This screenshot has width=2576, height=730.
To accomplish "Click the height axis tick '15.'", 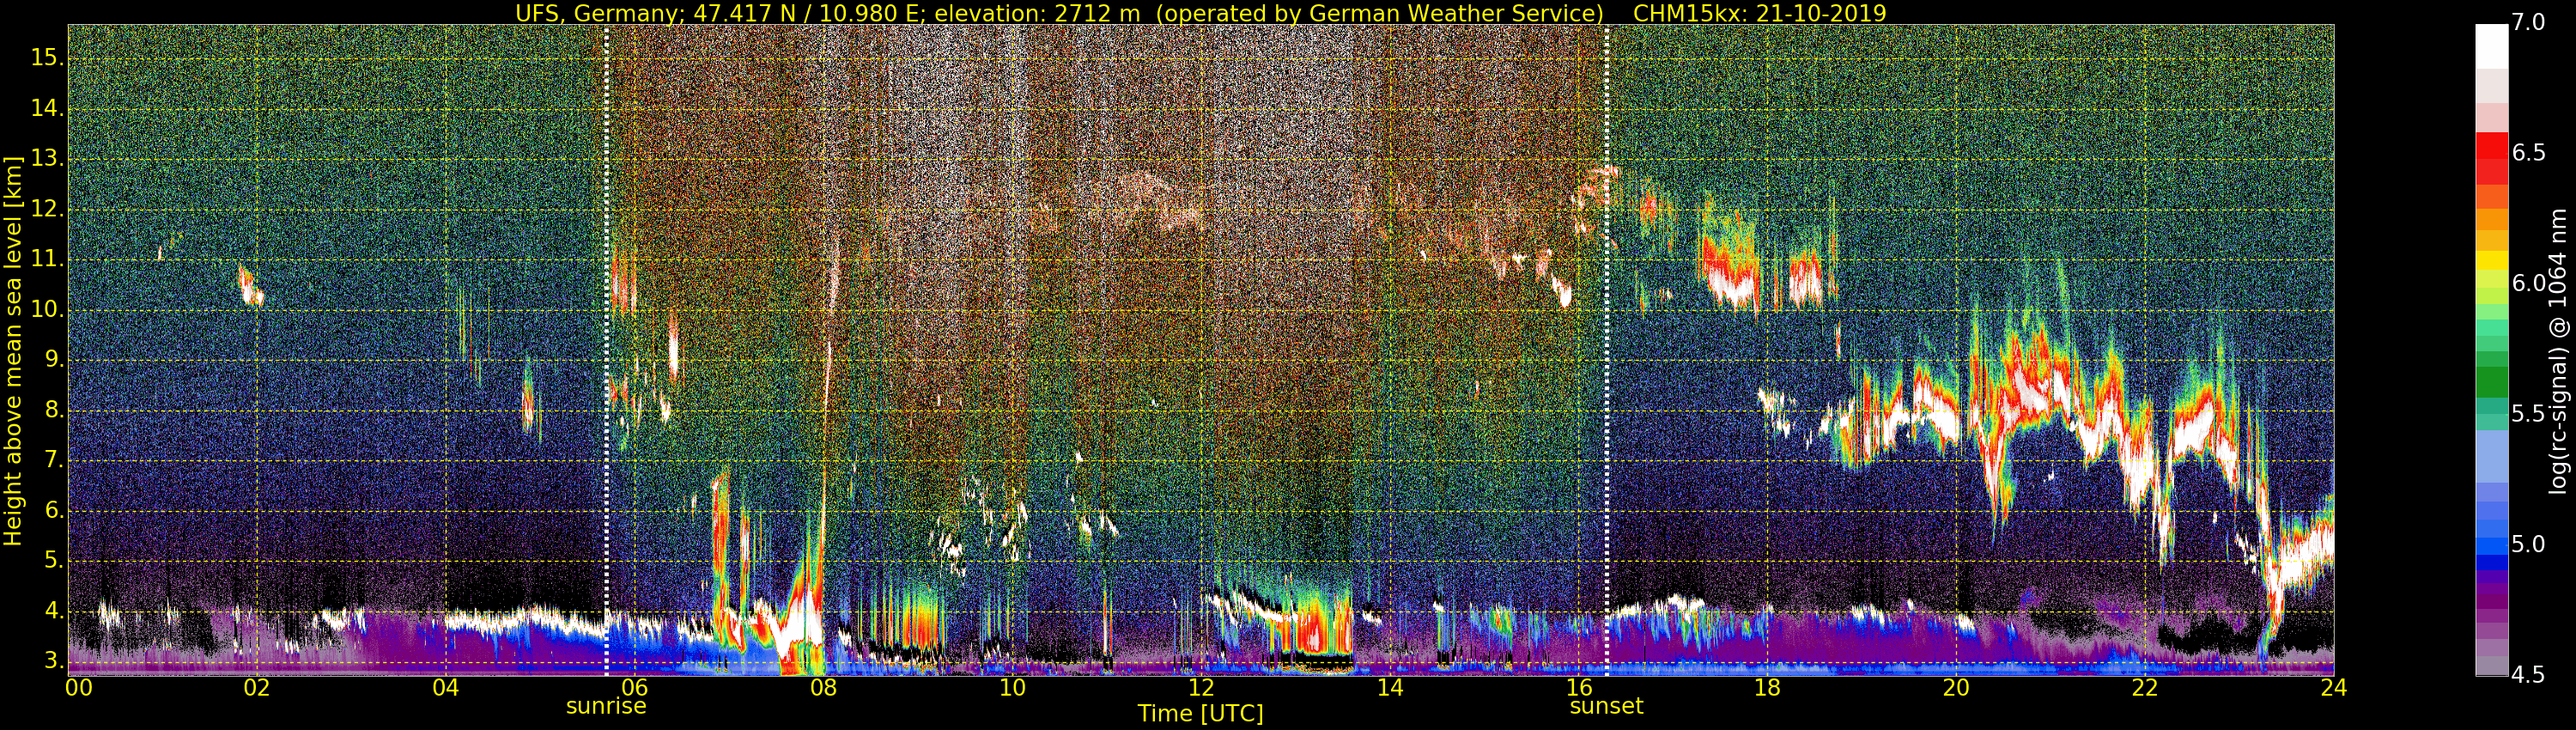I will pos(47,58).
